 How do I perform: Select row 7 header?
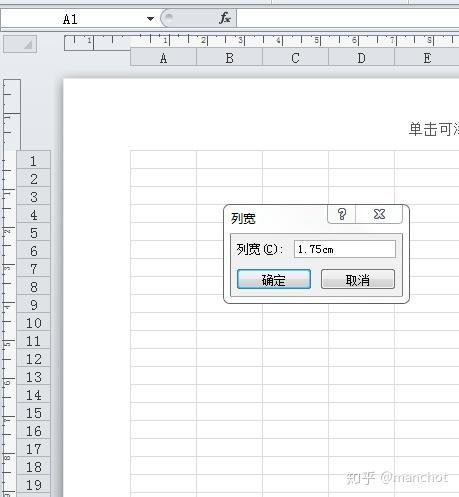coord(34,268)
